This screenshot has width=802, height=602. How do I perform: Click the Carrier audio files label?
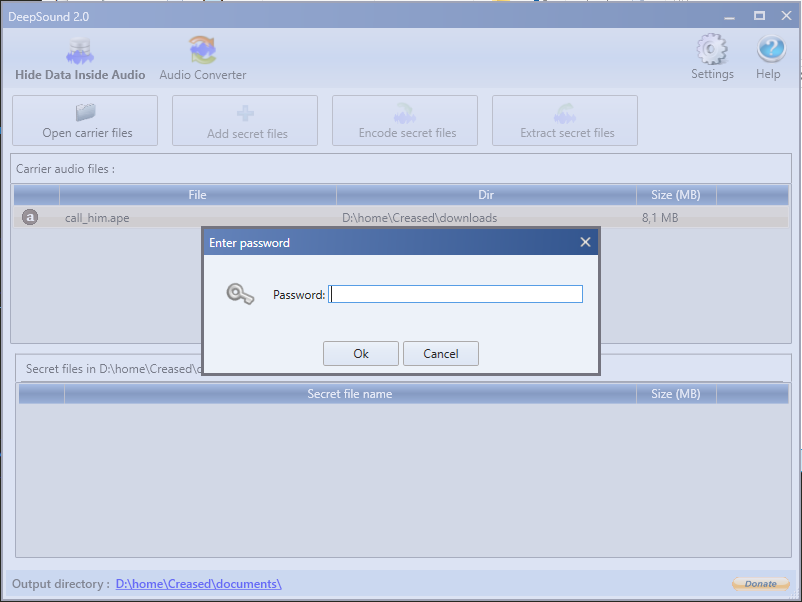pos(65,169)
